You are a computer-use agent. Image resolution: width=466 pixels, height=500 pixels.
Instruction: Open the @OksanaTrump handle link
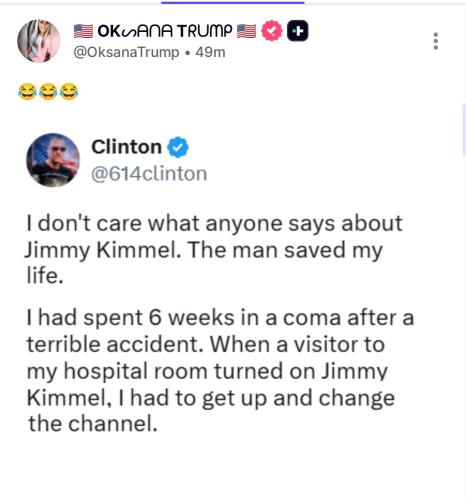pos(126,52)
